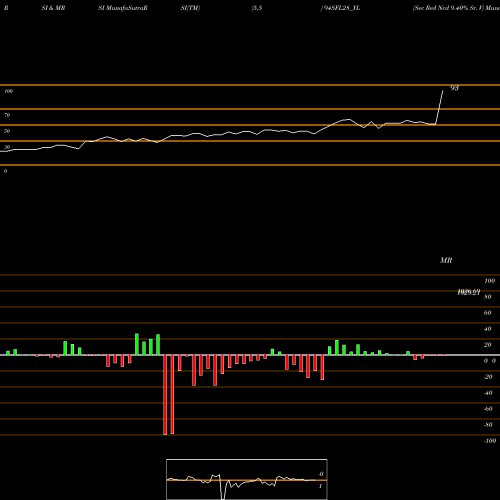Click the MR axis label '-80'
The image size is (500, 500).
(x=488, y=425)
